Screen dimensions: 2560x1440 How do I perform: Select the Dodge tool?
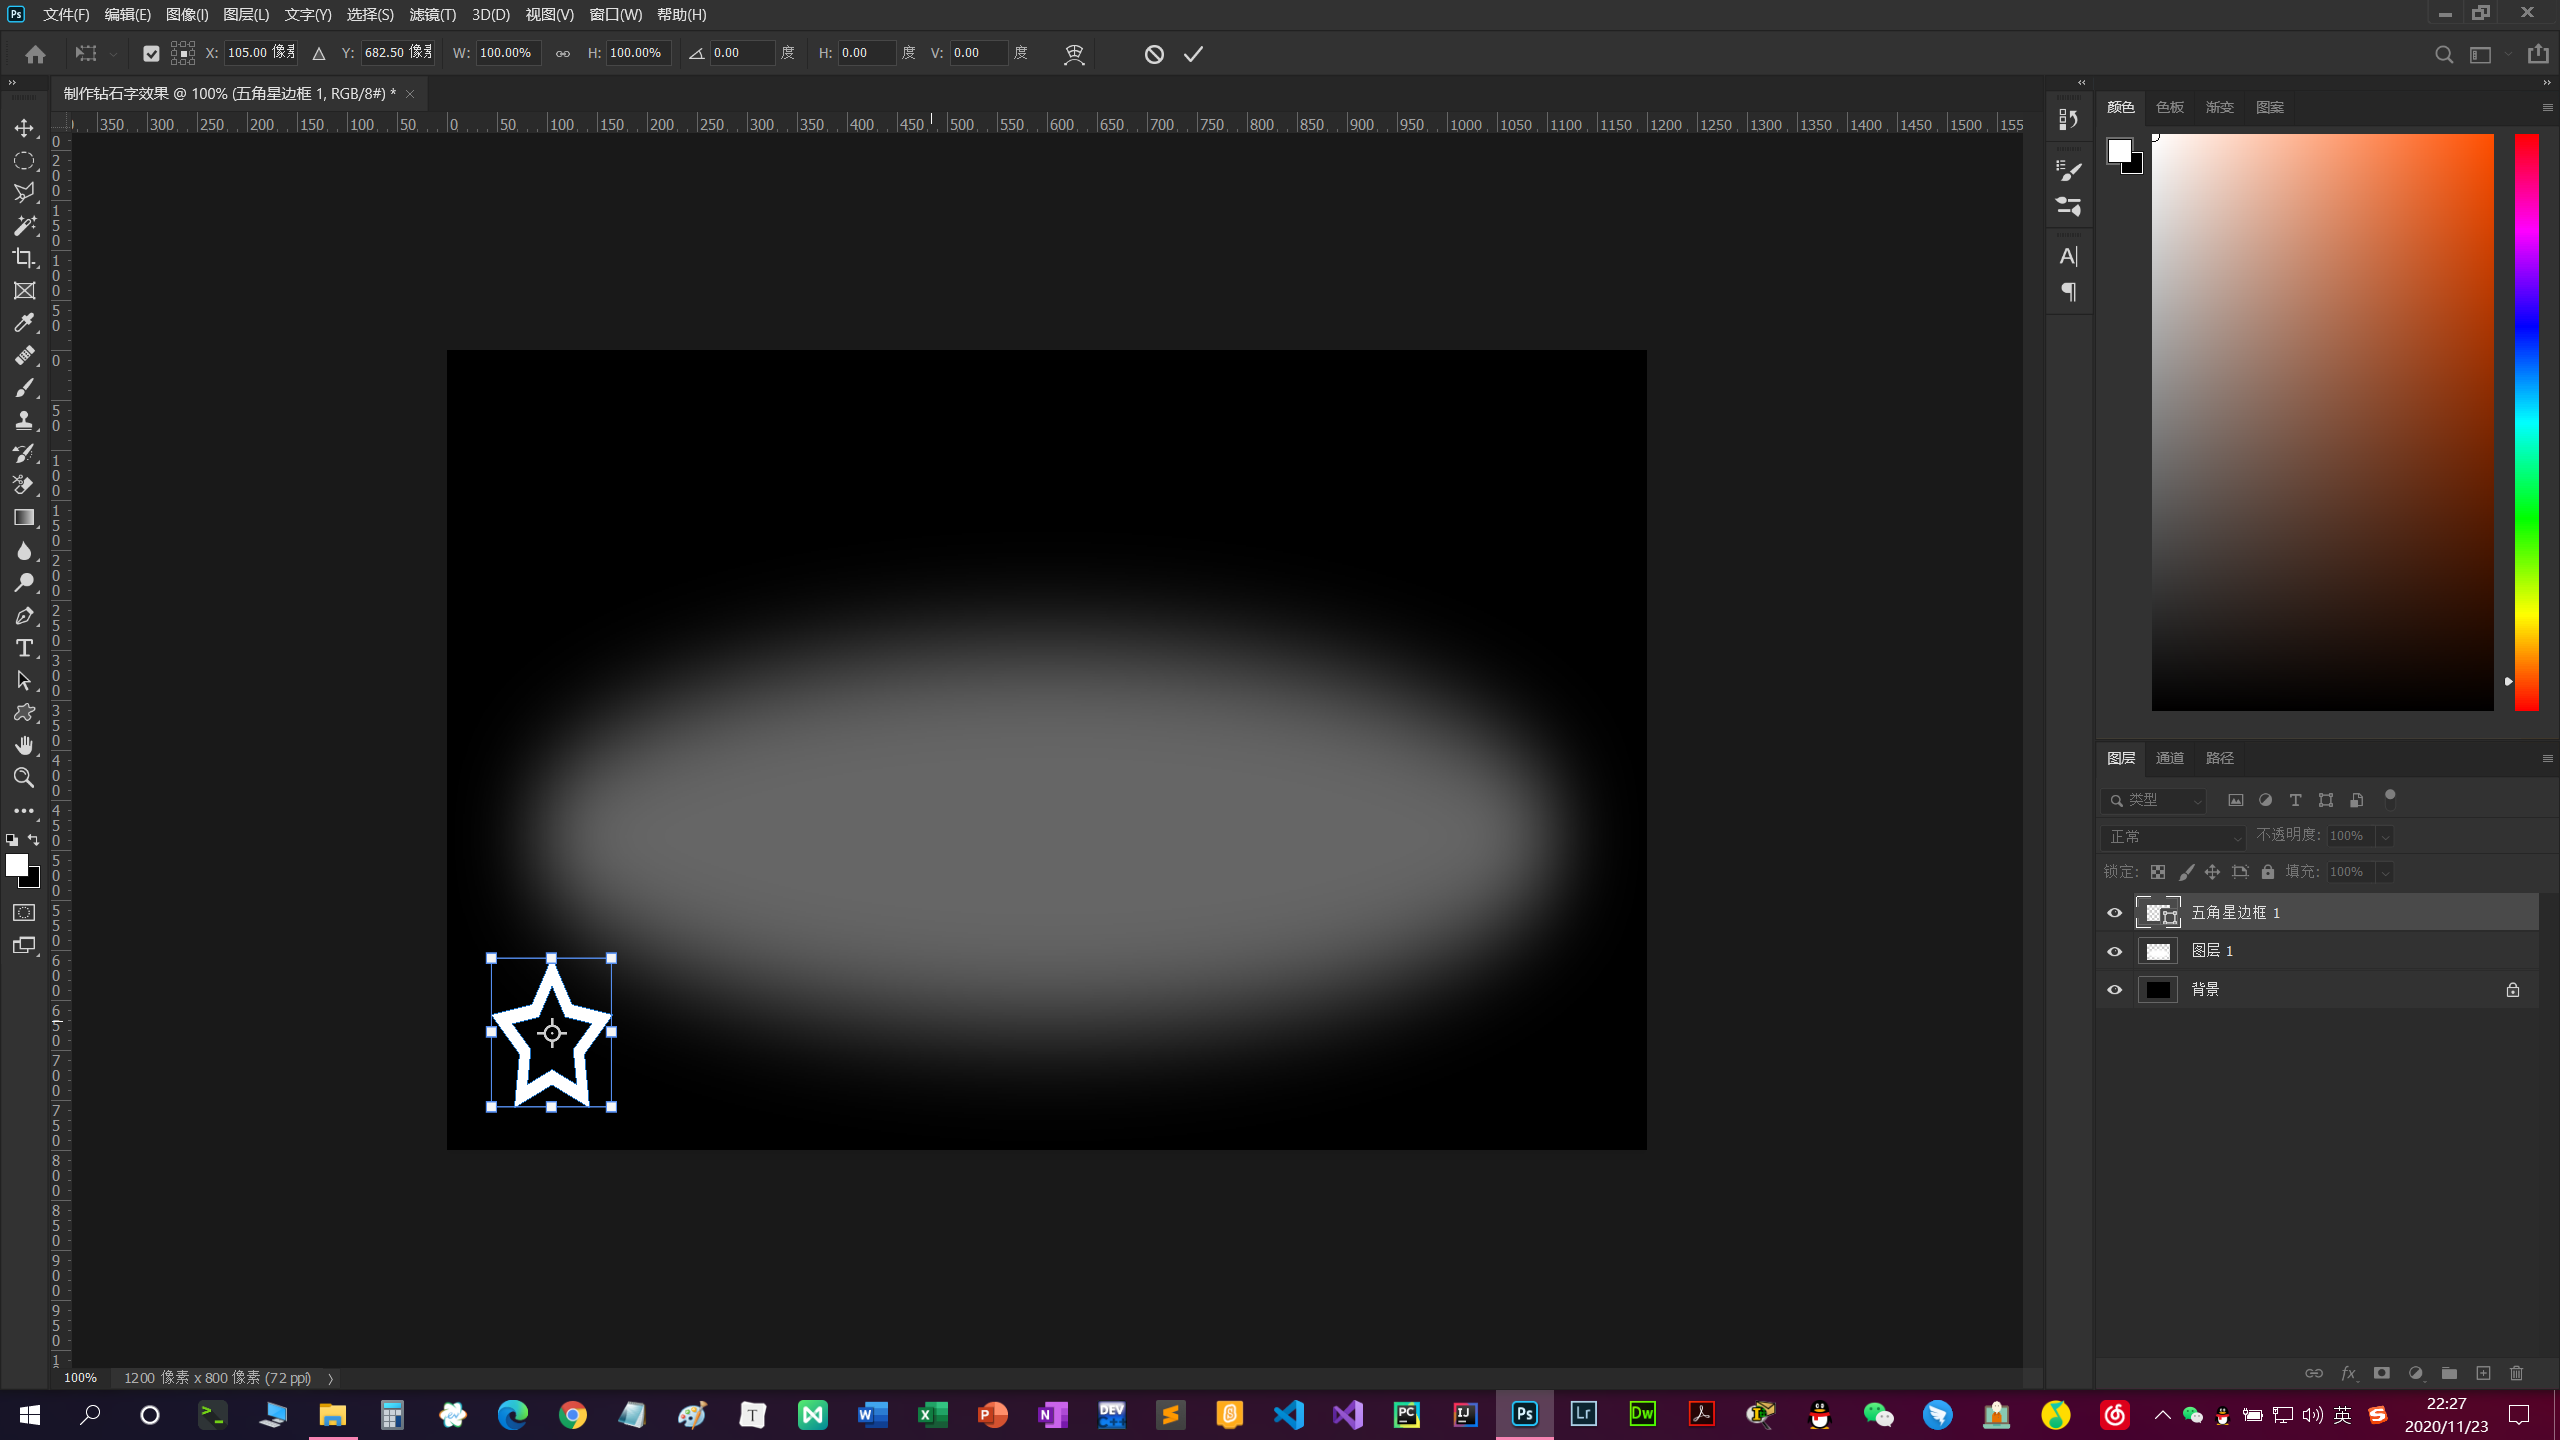click(24, 583)
